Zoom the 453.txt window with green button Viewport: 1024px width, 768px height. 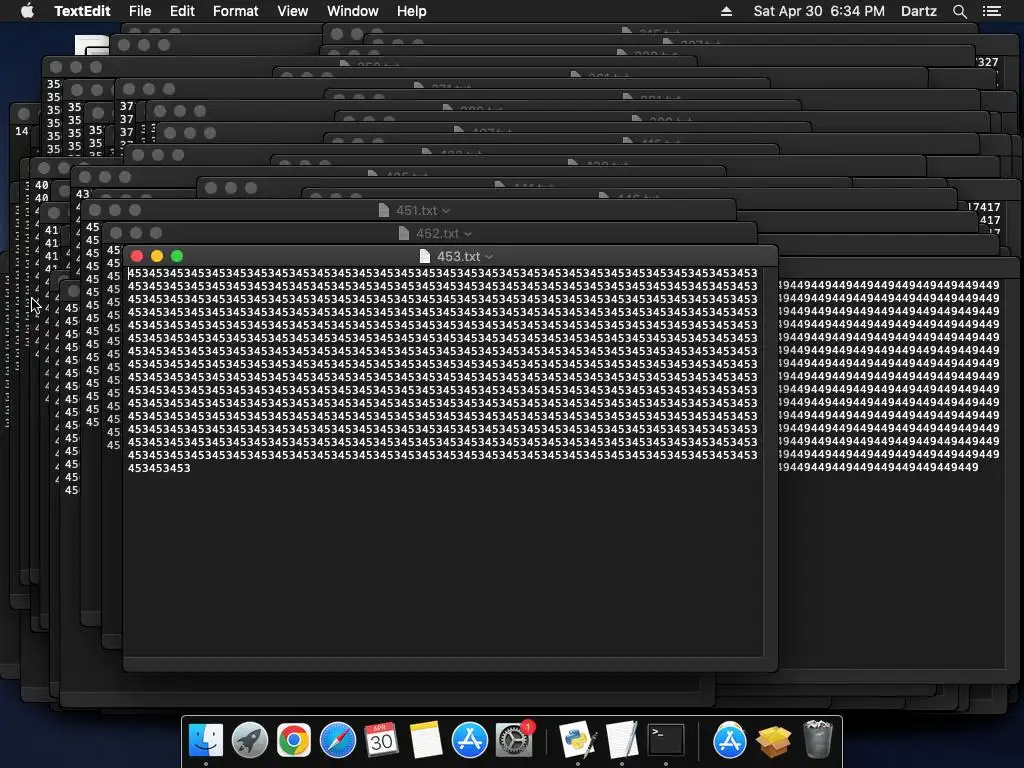(176, 256)
